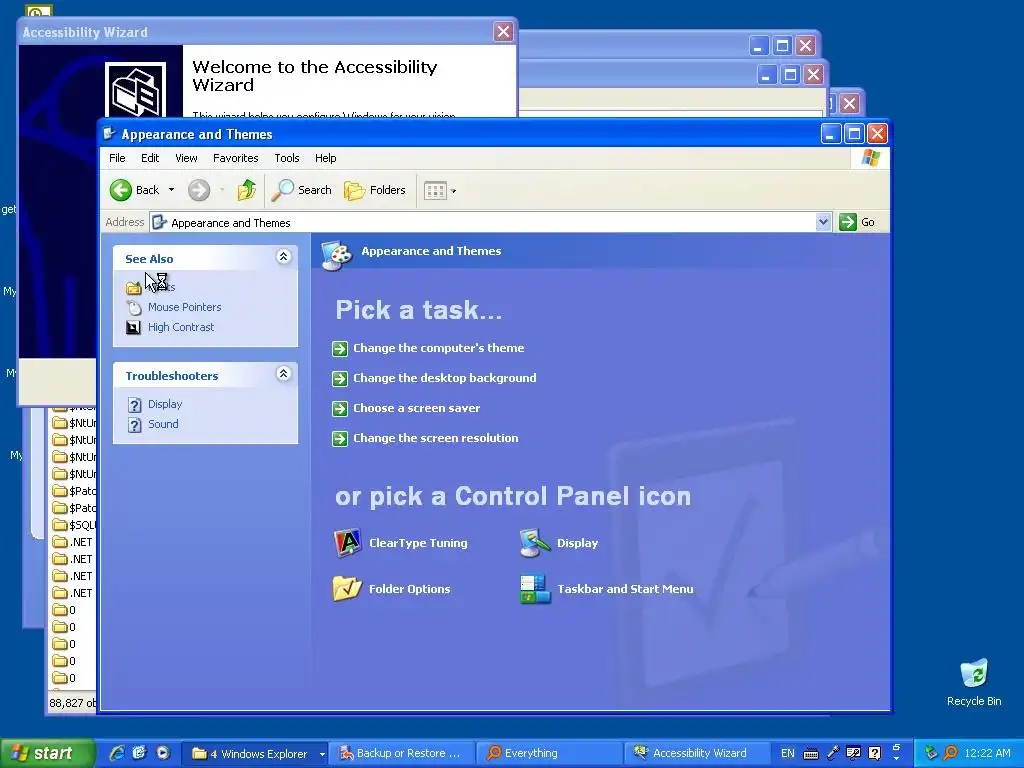1024x768 pixels.
Task: Open the language bar options arrow
Action: (896, 758)
